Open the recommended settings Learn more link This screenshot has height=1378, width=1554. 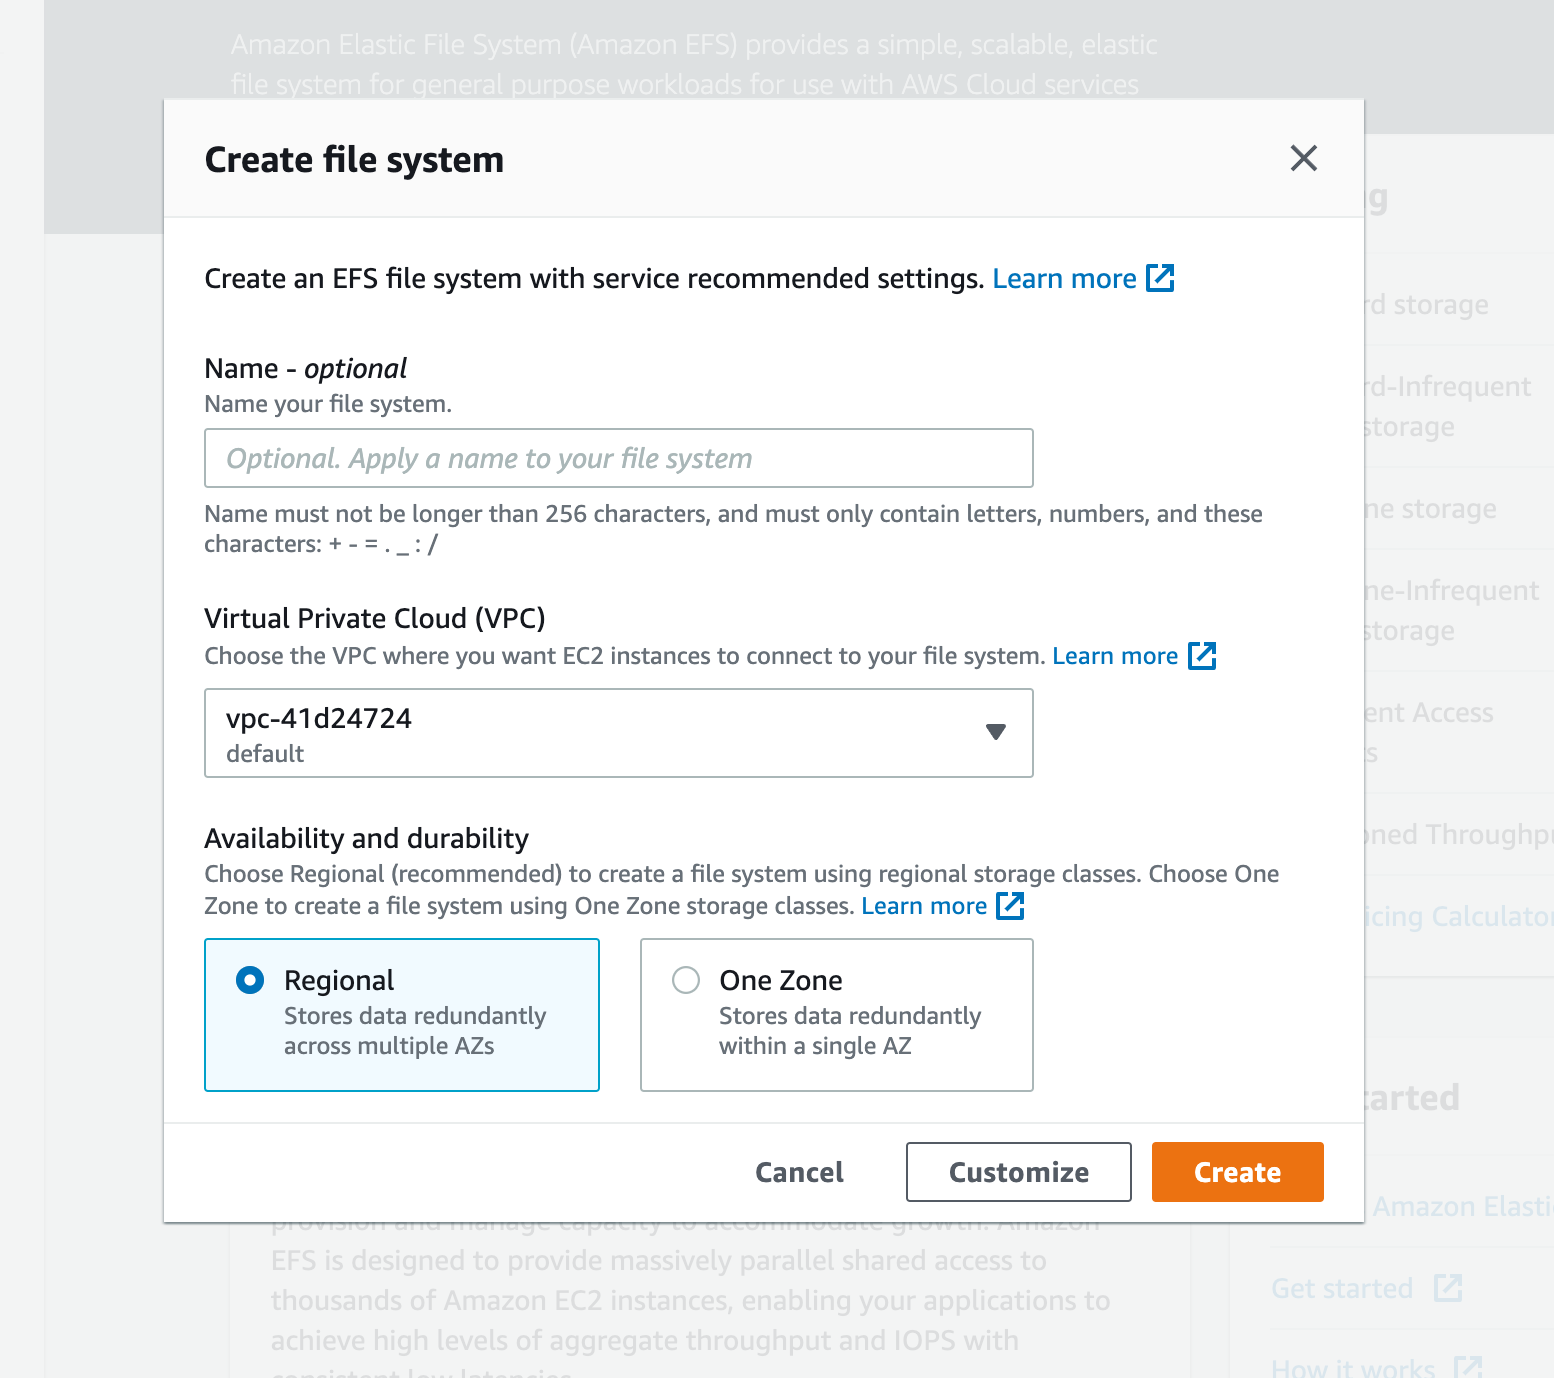(1064, 278)
